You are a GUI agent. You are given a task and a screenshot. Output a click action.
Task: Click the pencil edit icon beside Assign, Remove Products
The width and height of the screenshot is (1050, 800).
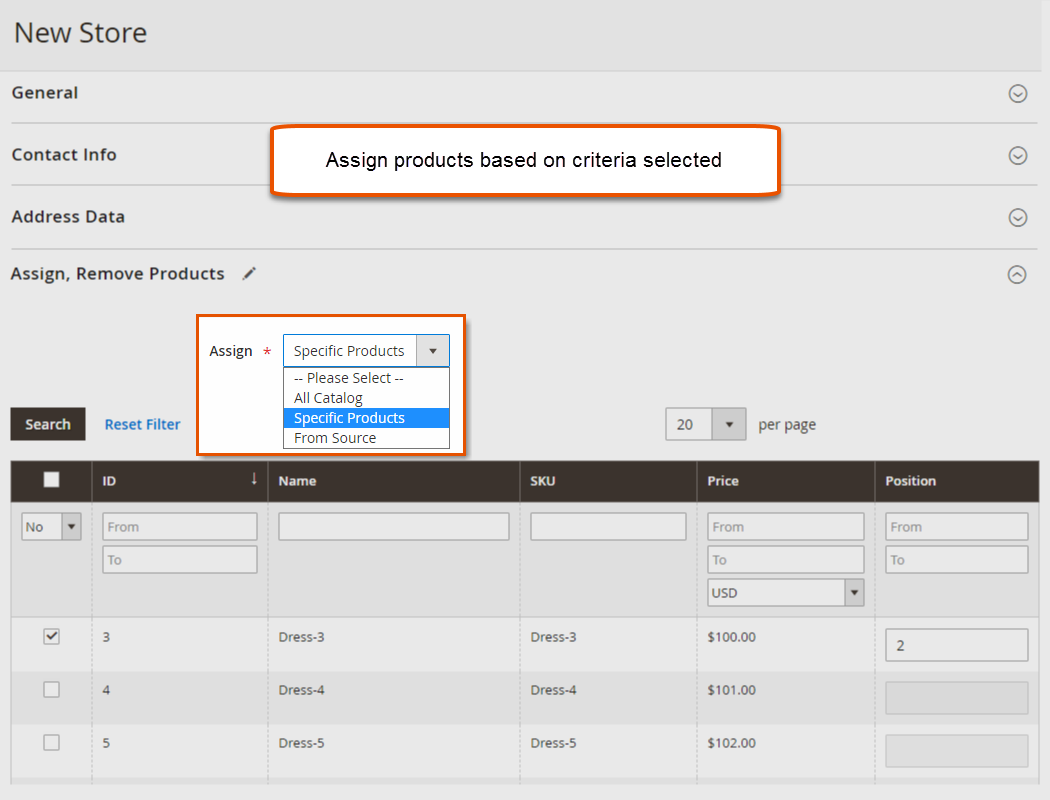coord(249,273)
